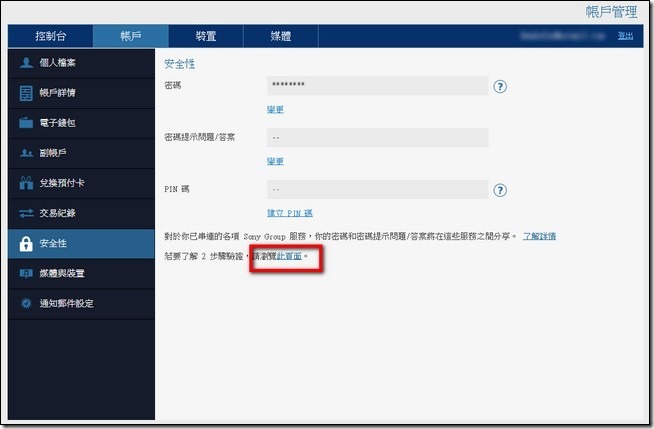This screenshot has height=429, width=654.
Task: Click the PIN 碼 value field
Action: click(377, 189)
